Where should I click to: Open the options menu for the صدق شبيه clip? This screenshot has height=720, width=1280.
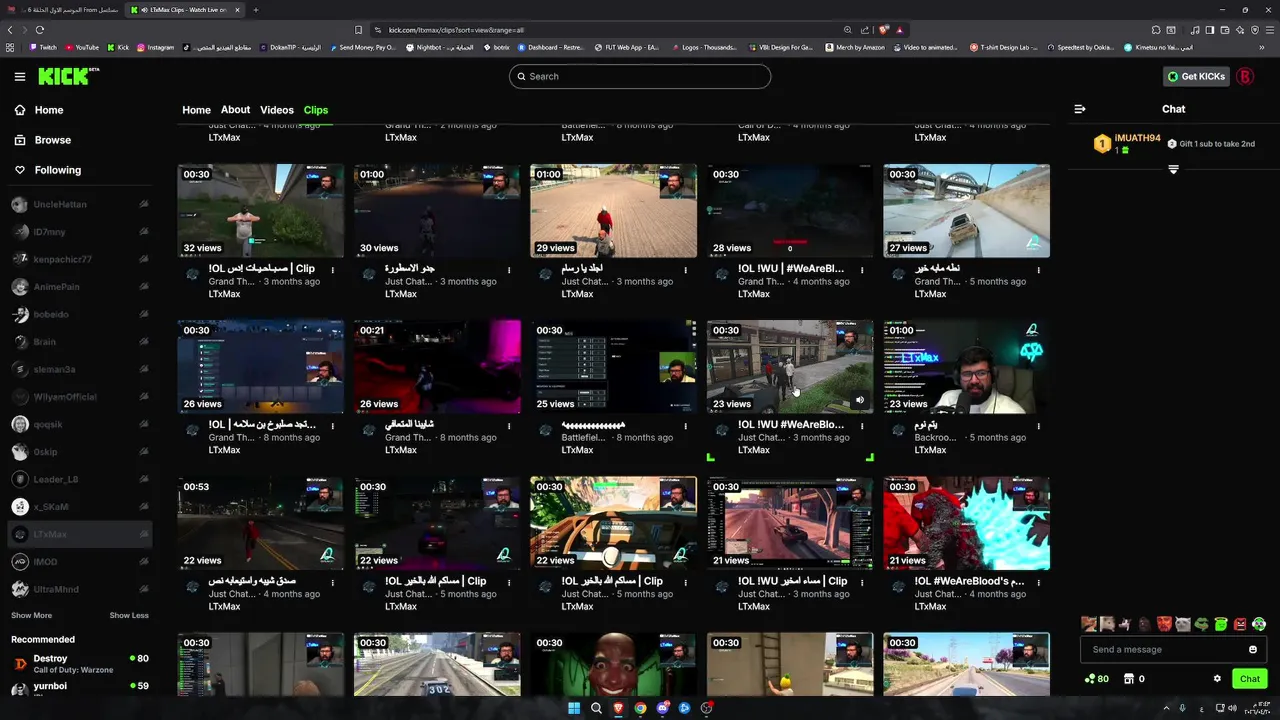pyautogui.click(x=332, y=582)
